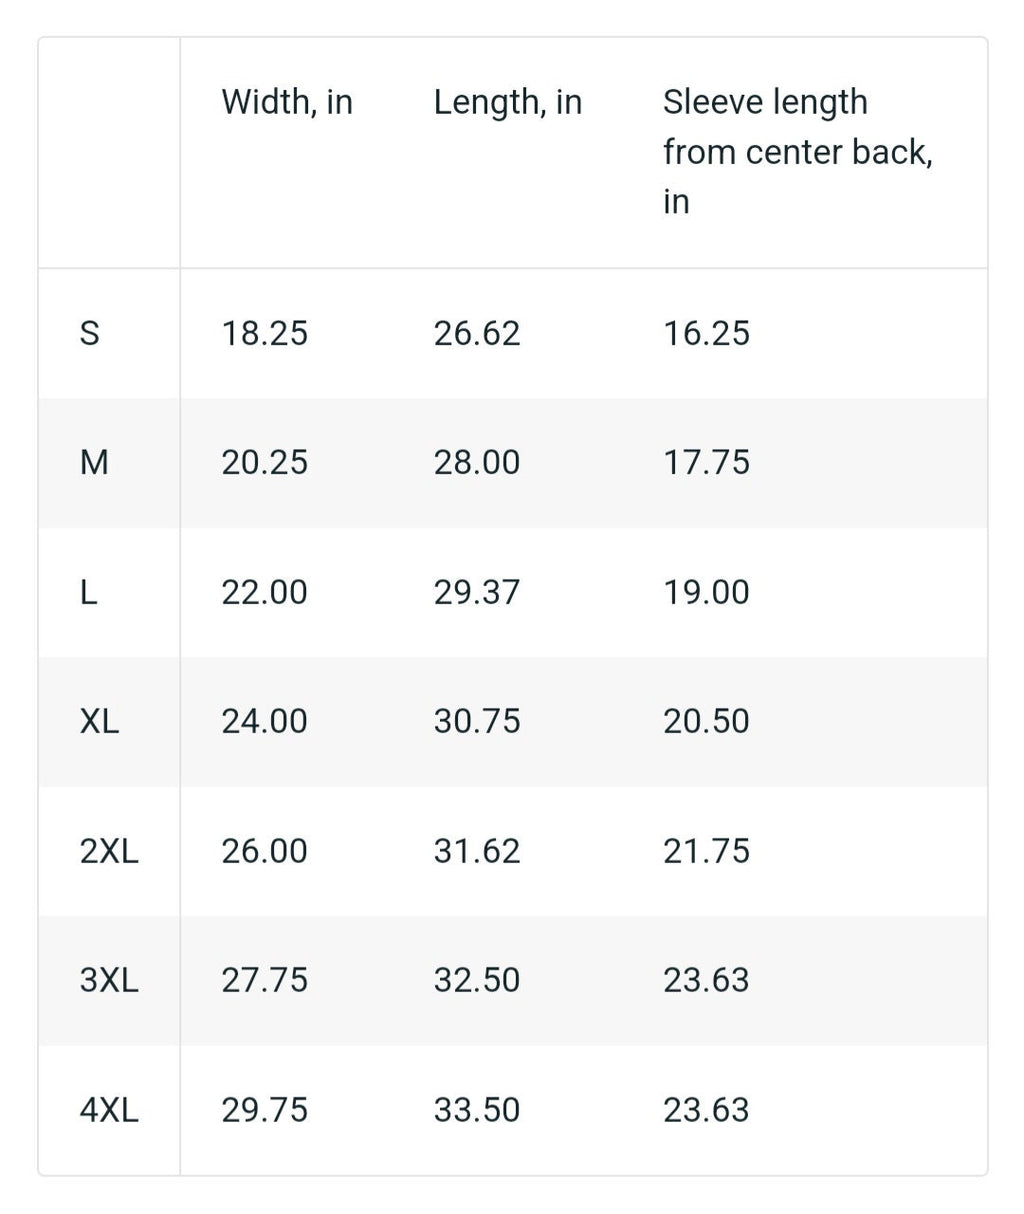Select the XL size row label
The height and width of the screenshot is (1214, 1024).
pos(99,721)
